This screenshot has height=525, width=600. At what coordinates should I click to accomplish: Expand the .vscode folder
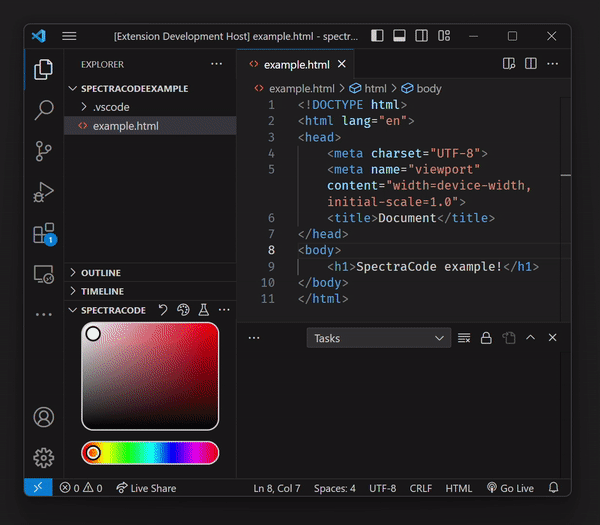[150, 107]
